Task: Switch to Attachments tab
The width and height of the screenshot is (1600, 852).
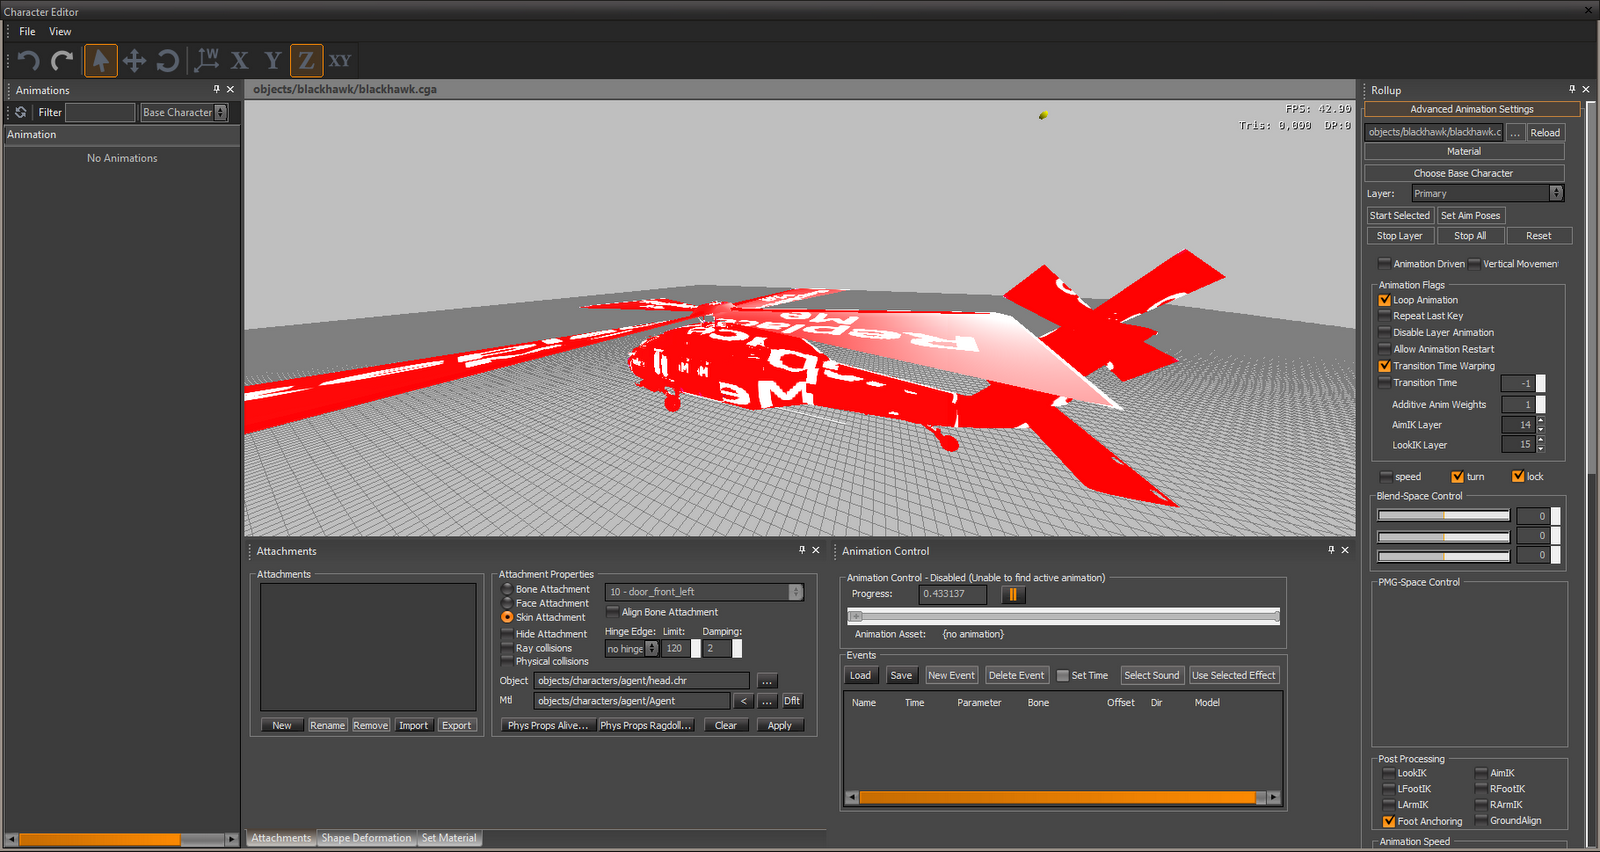Action: point(281,838)
